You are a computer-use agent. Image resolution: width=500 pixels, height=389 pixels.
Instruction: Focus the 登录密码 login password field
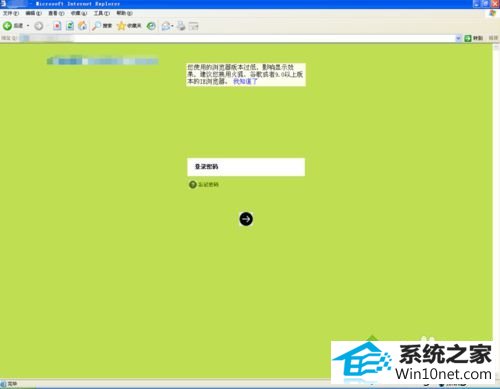[x=246, y=167]
